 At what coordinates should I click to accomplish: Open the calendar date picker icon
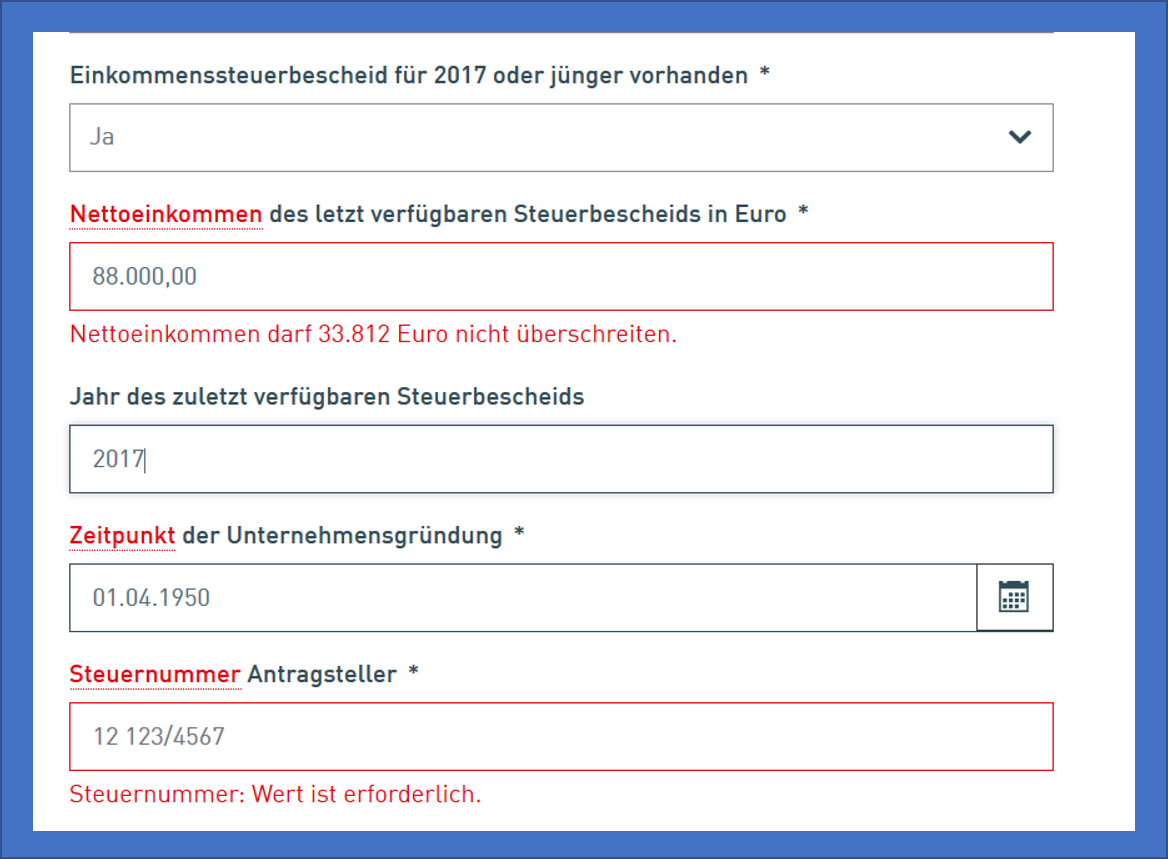tap(1014, 597)
